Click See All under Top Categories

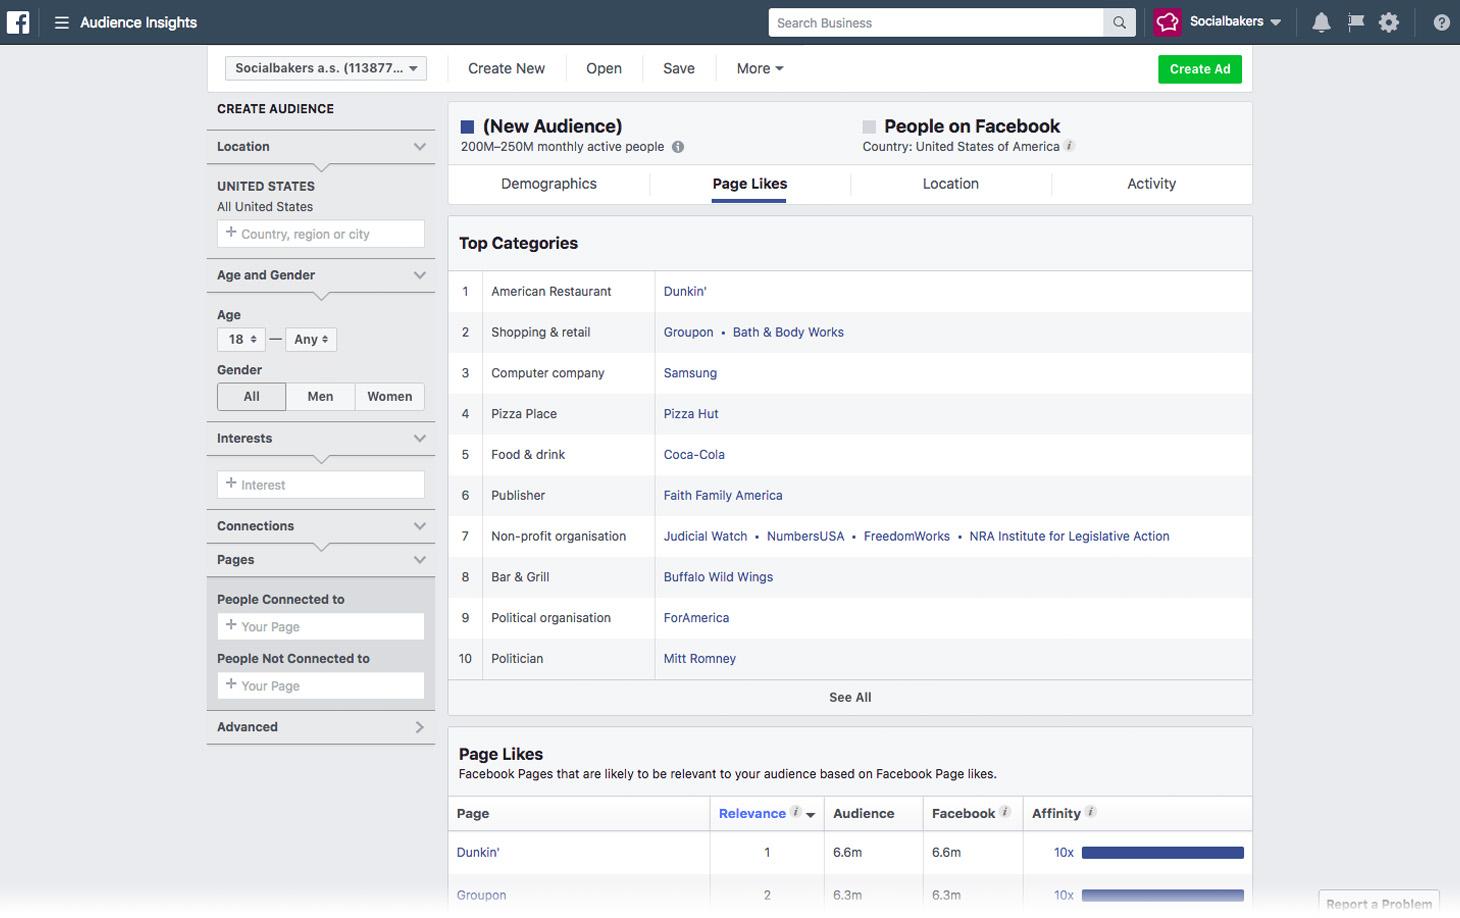click(x=849, y=697)
